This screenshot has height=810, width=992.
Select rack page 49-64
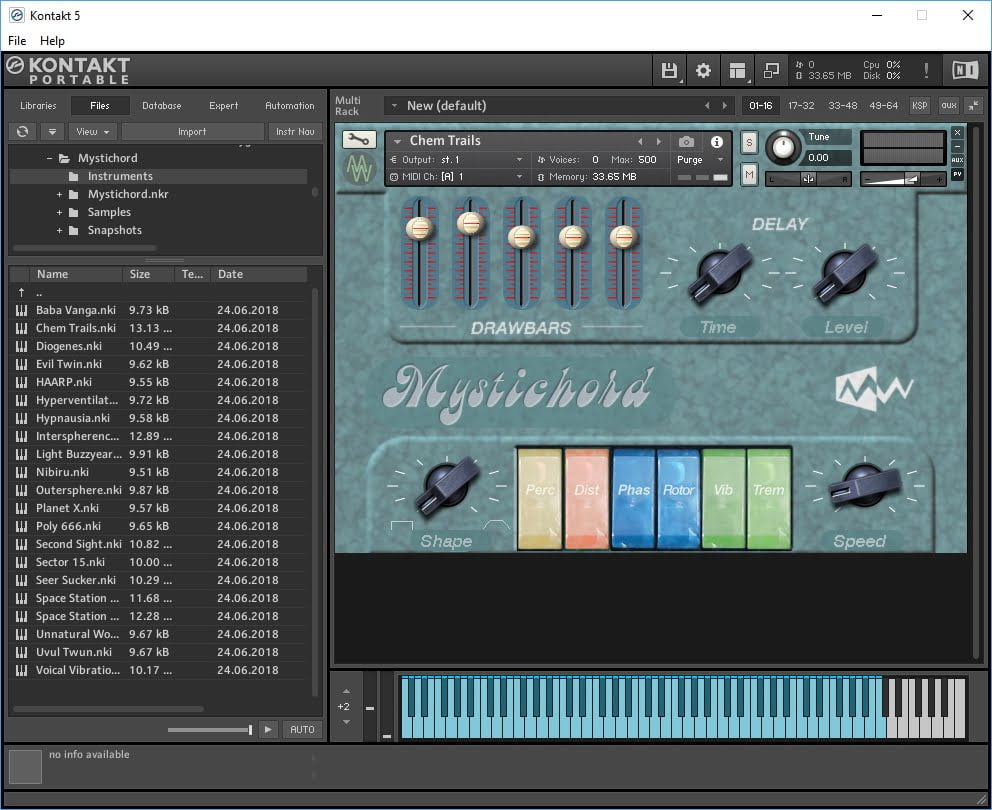point(884,106)
